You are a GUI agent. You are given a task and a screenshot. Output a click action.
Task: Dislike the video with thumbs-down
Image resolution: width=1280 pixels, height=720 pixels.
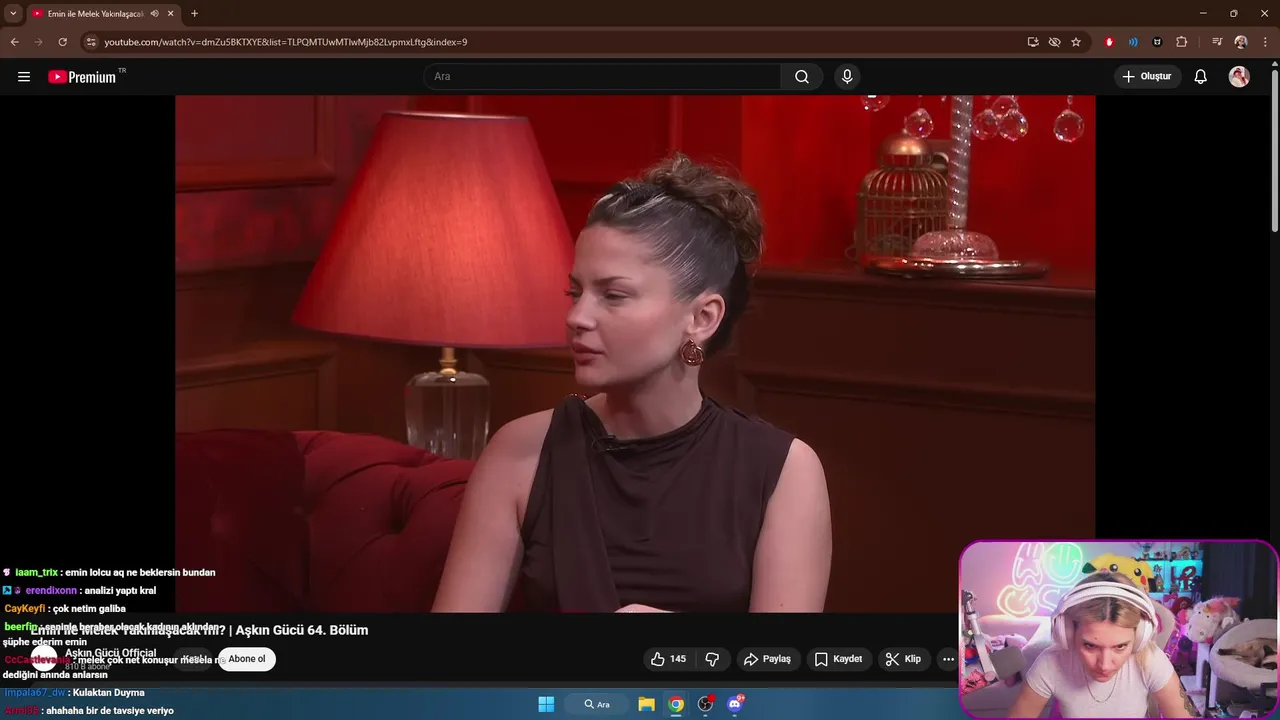pos(713,659)
